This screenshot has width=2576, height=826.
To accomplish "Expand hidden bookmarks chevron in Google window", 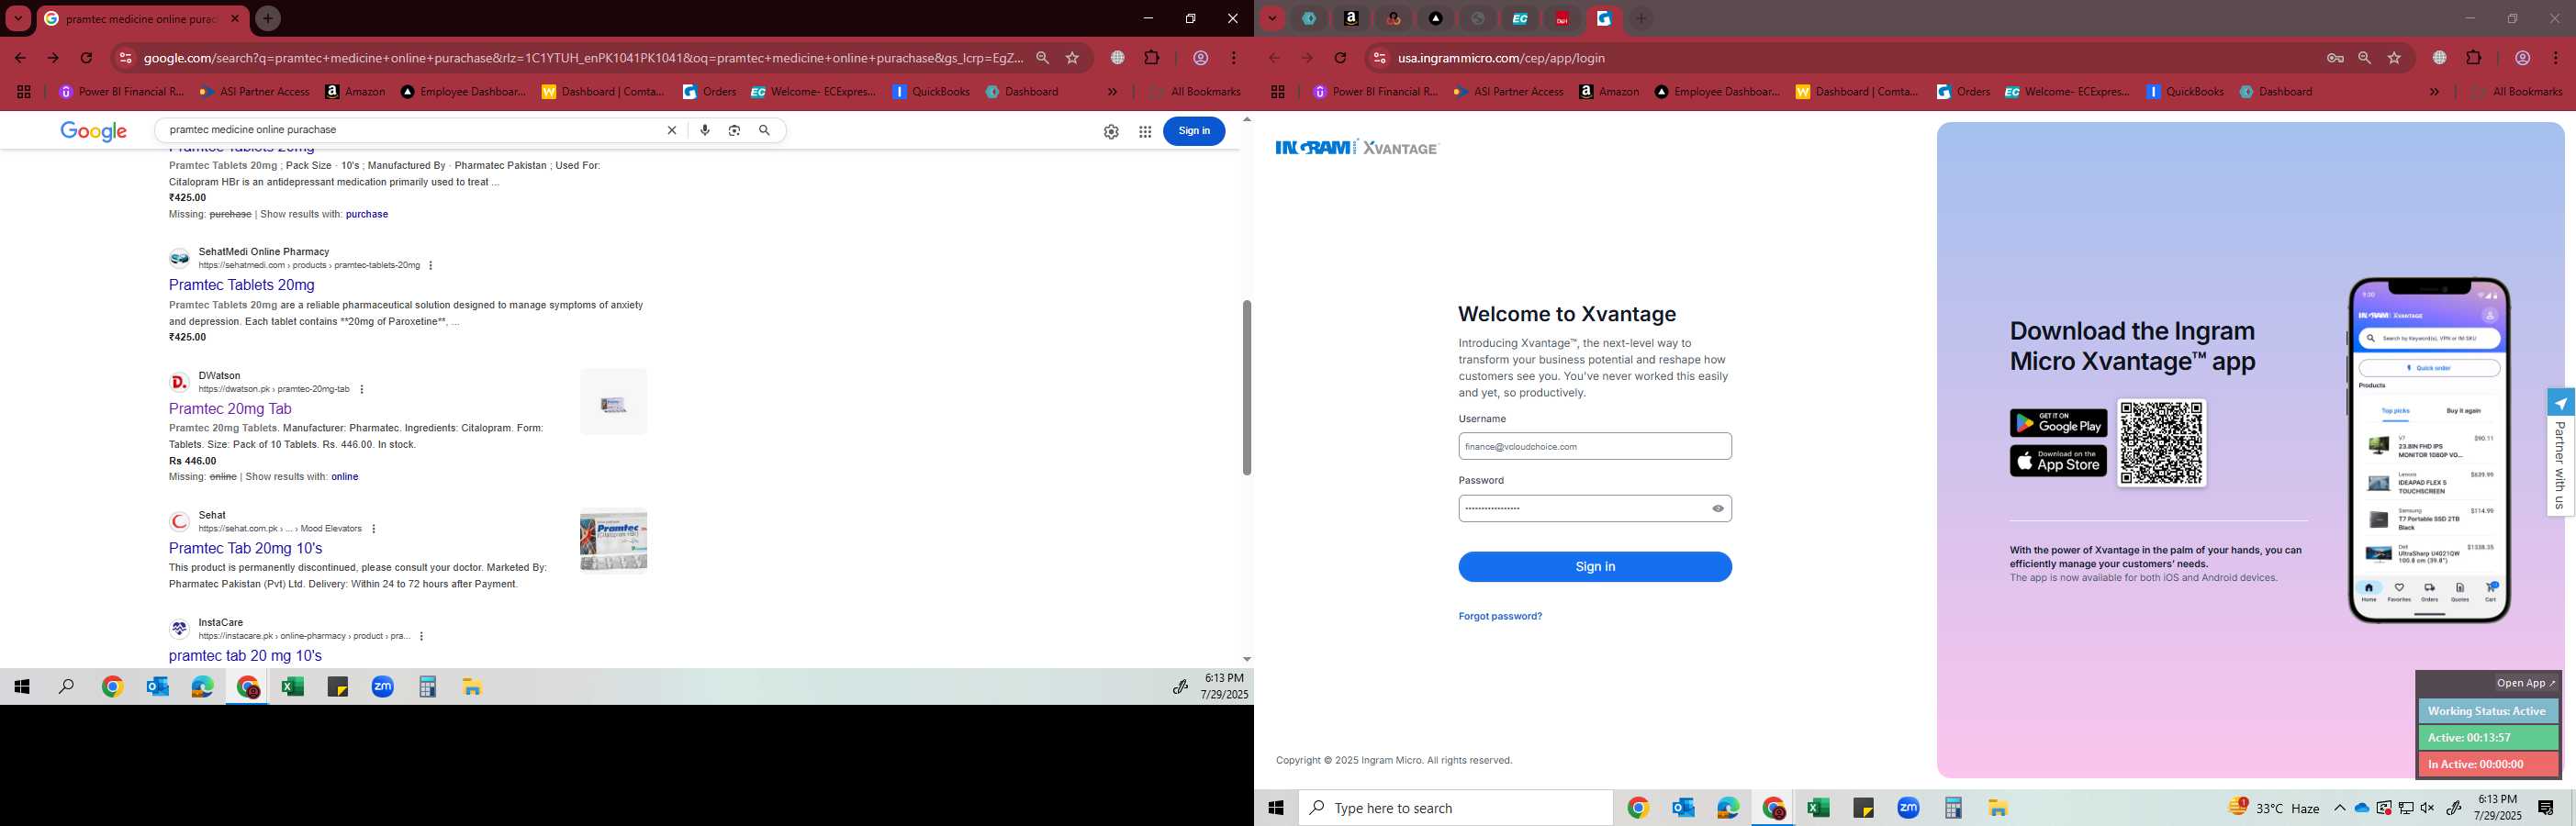I will coord(1113,91).
